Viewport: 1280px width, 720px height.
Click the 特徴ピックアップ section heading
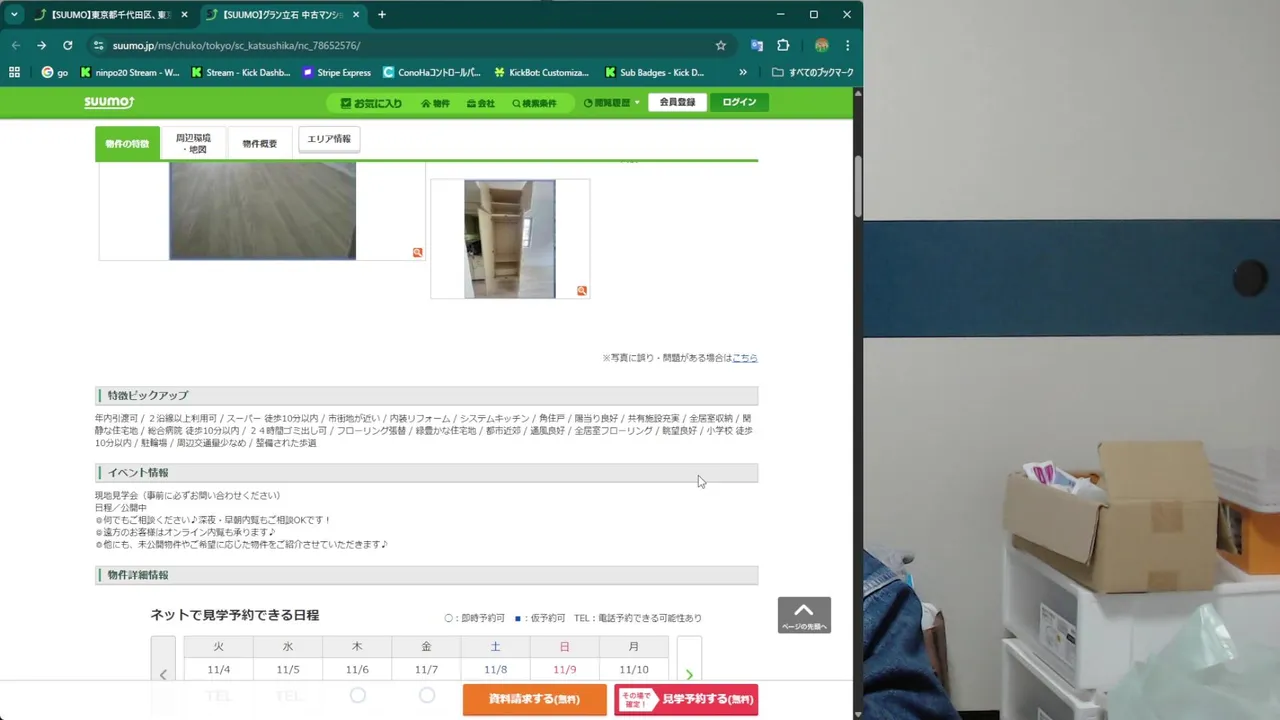(147, 395)
